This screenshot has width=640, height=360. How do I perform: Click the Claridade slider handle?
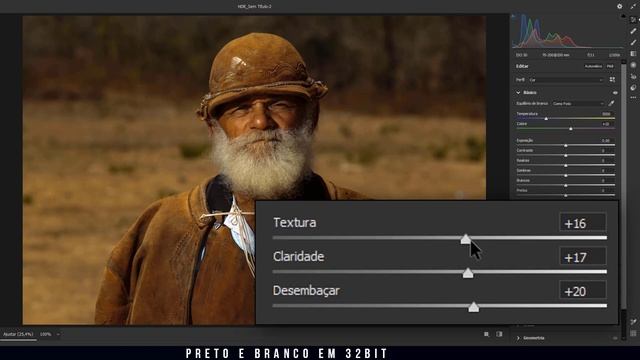[468, 273]
